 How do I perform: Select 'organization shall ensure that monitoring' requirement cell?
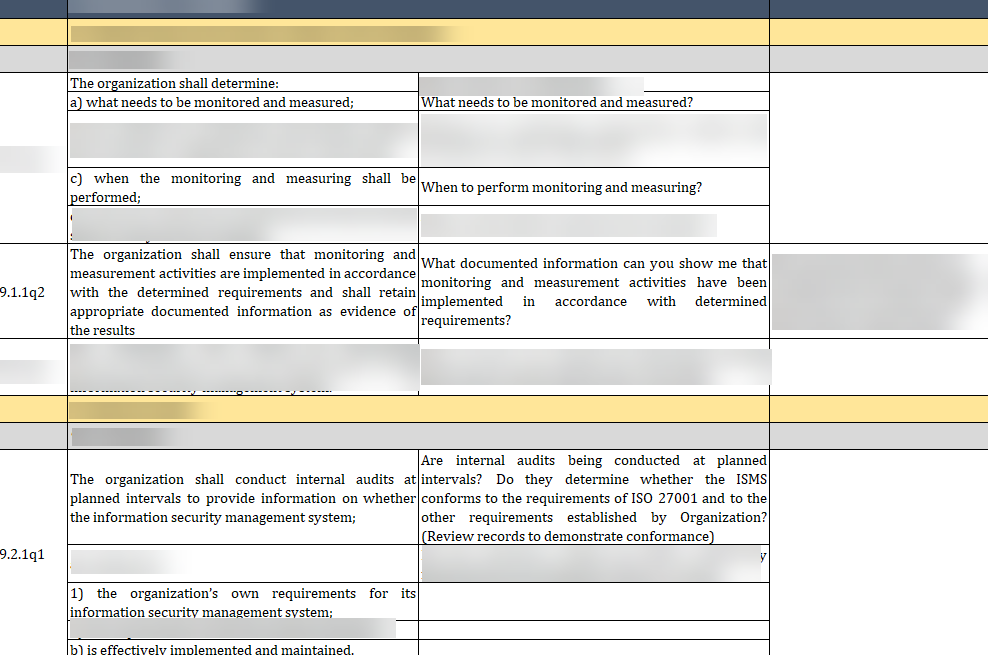[242, 292]
